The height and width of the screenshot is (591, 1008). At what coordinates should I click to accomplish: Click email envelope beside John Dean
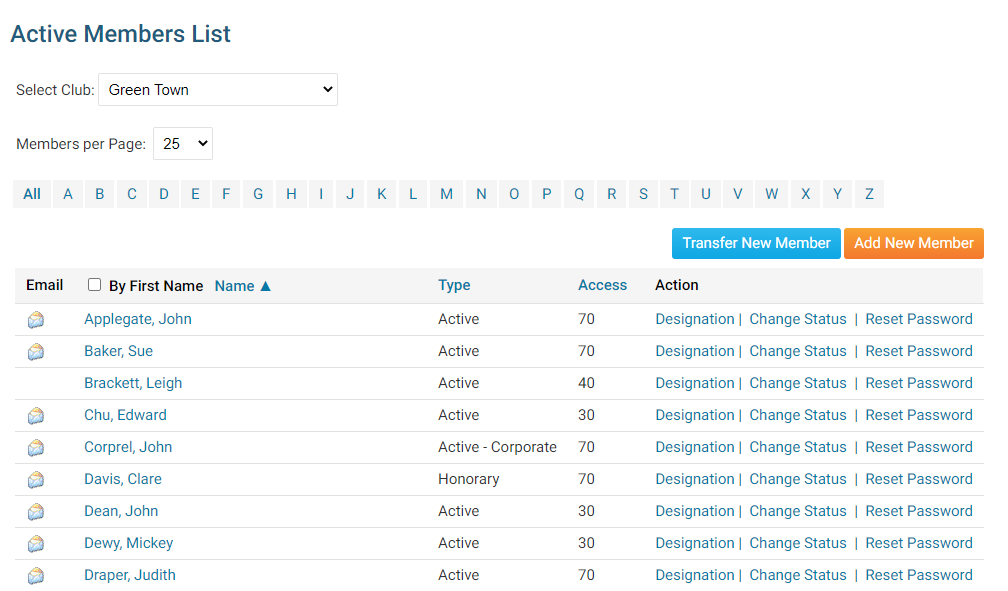(36, 512)
